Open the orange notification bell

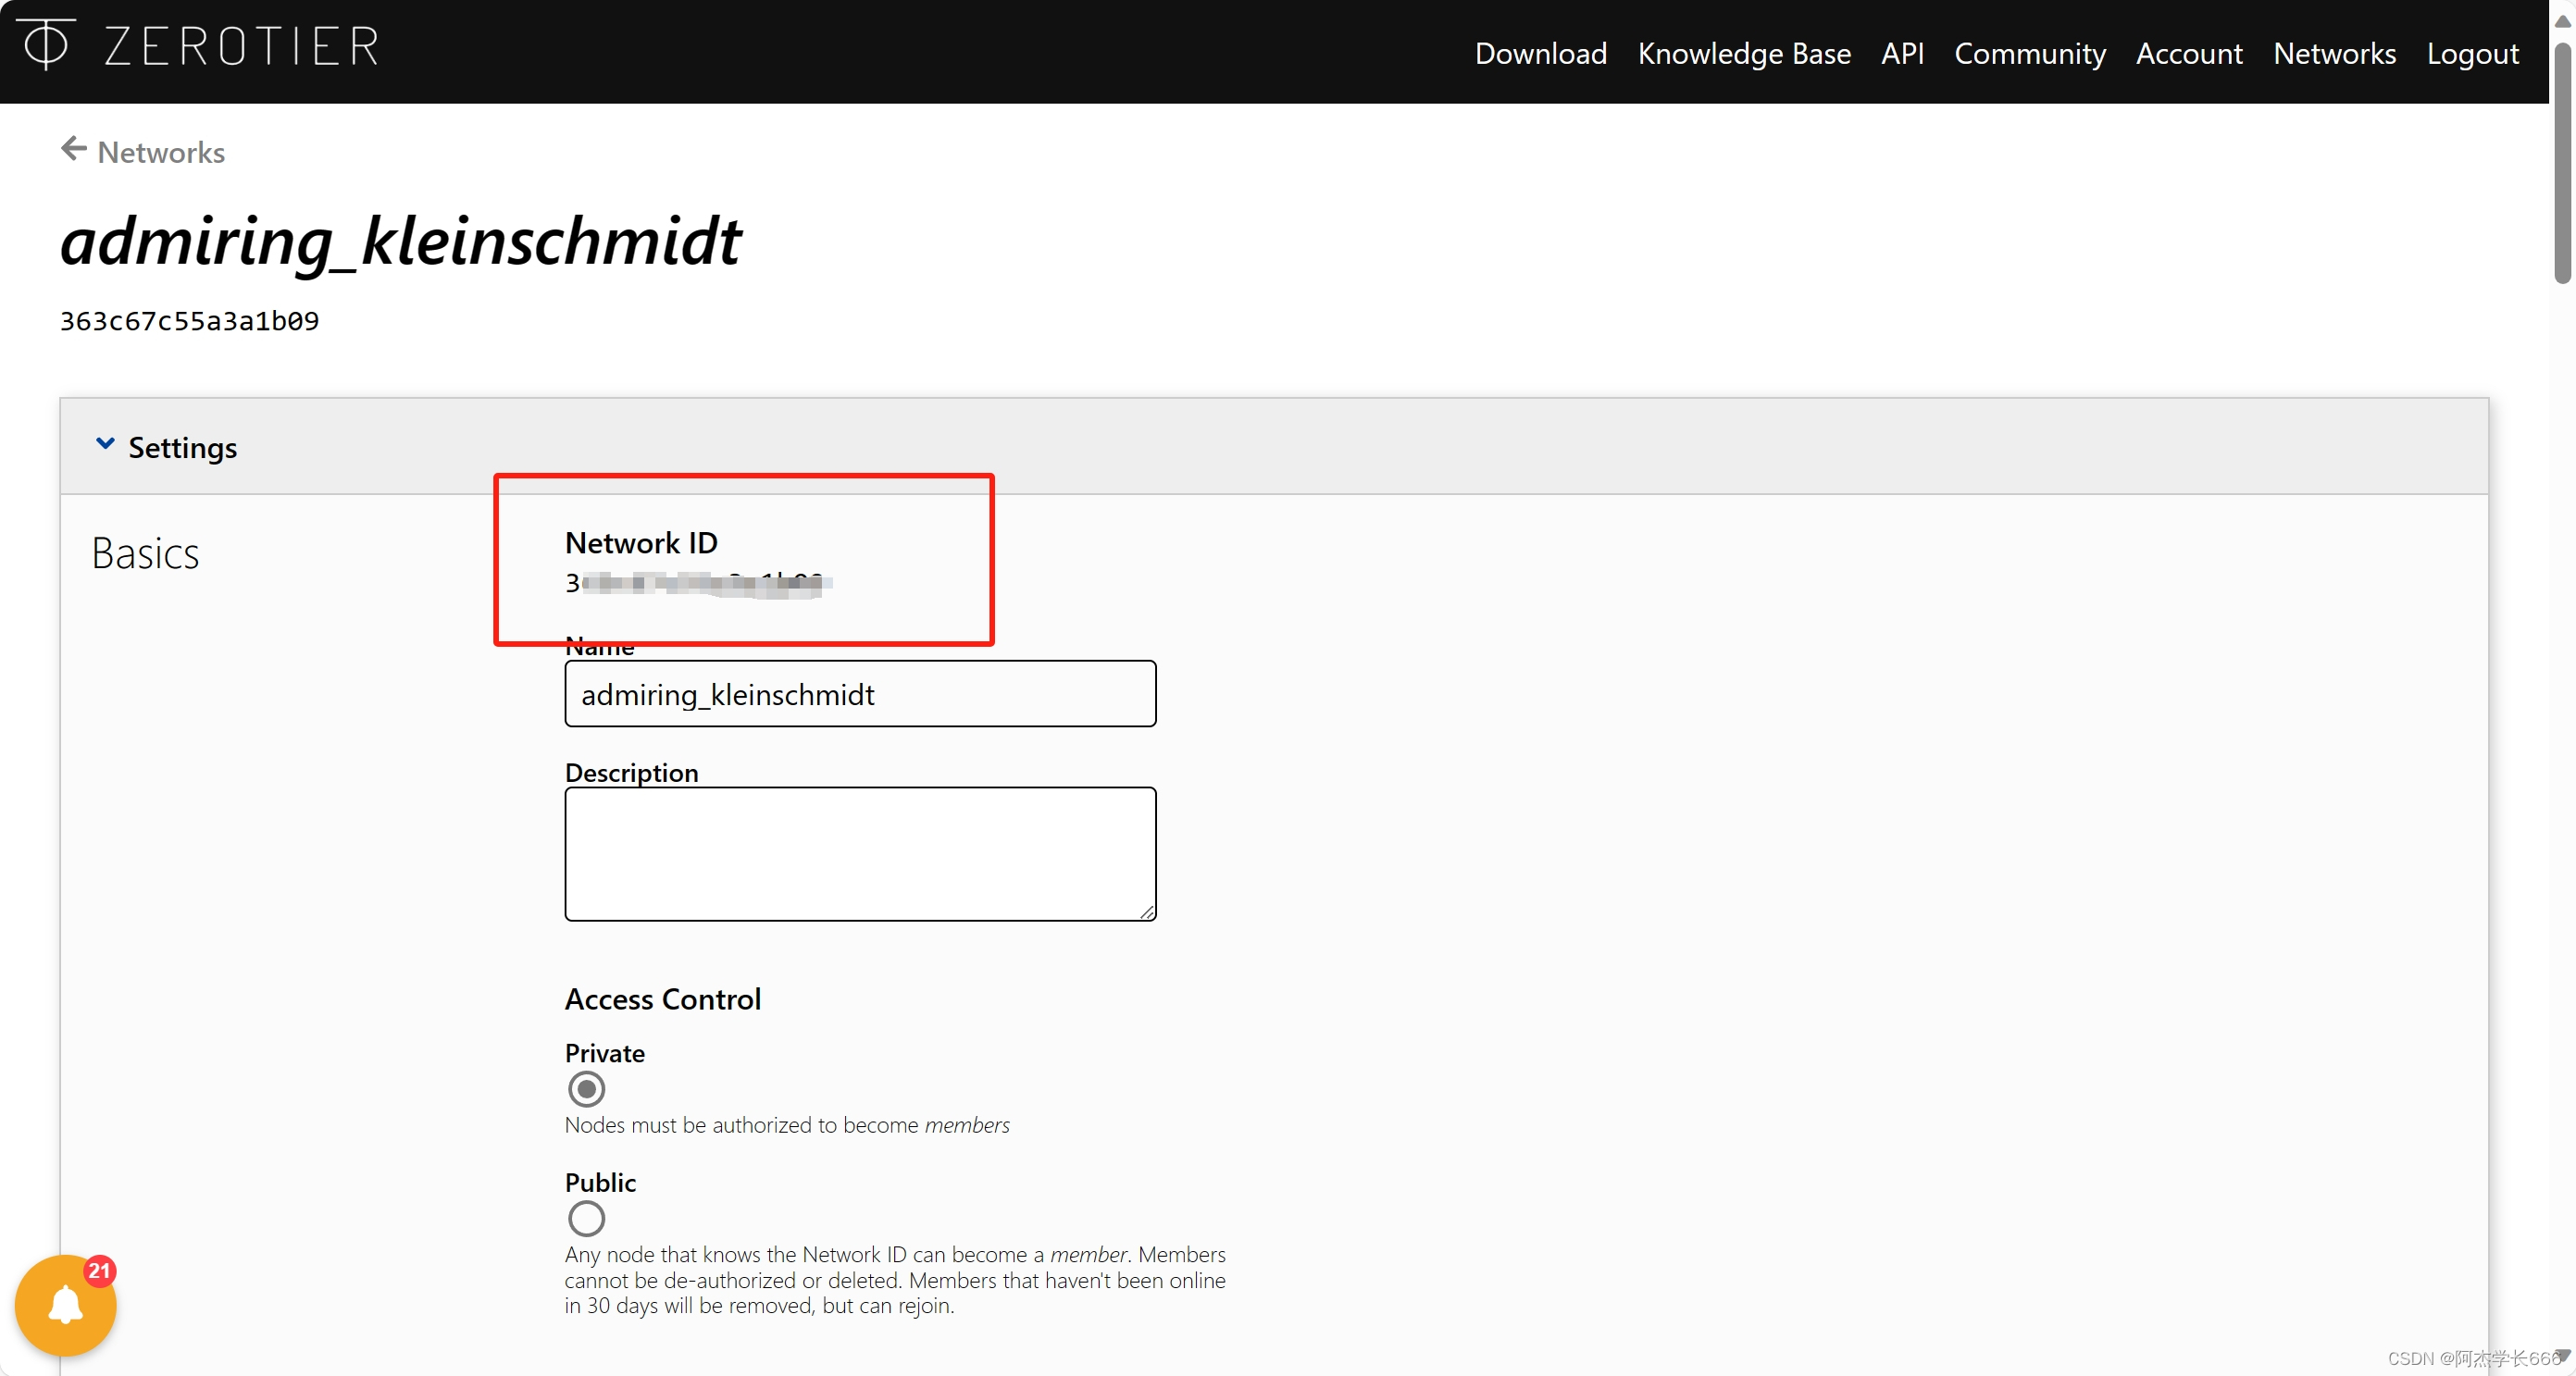click(x=65, y=1305)
